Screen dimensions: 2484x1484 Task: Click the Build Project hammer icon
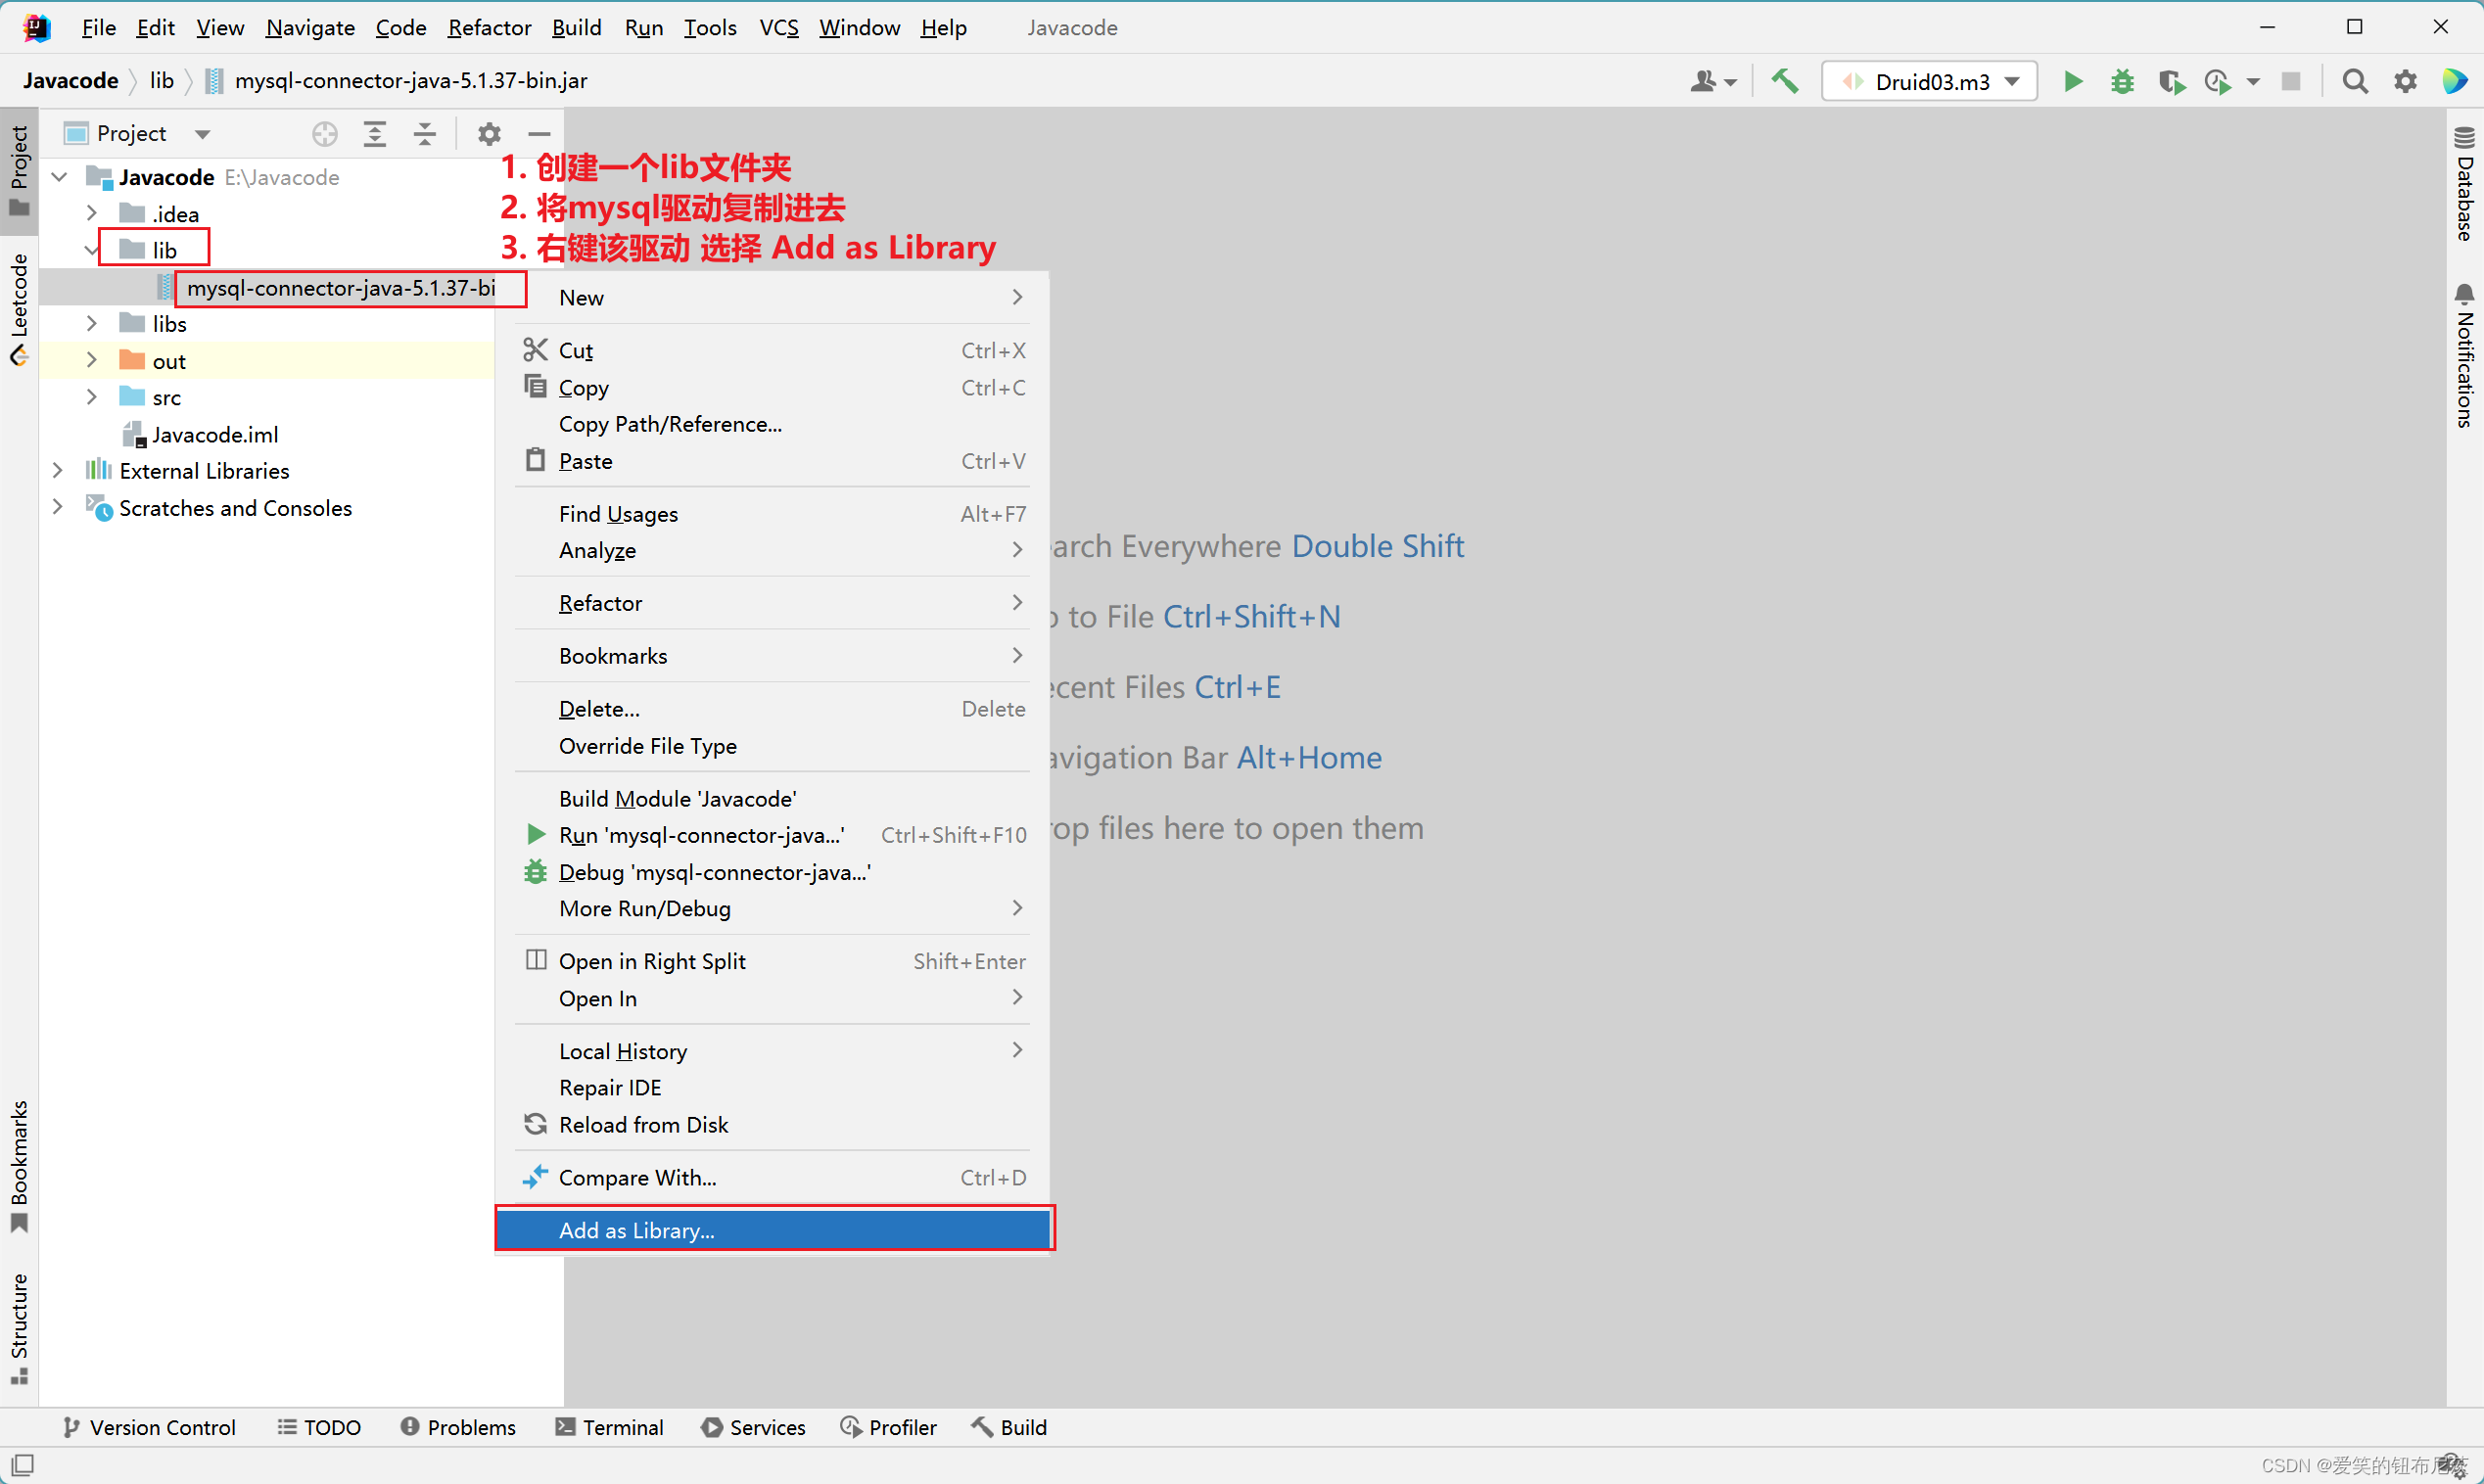coord(1785,81)
